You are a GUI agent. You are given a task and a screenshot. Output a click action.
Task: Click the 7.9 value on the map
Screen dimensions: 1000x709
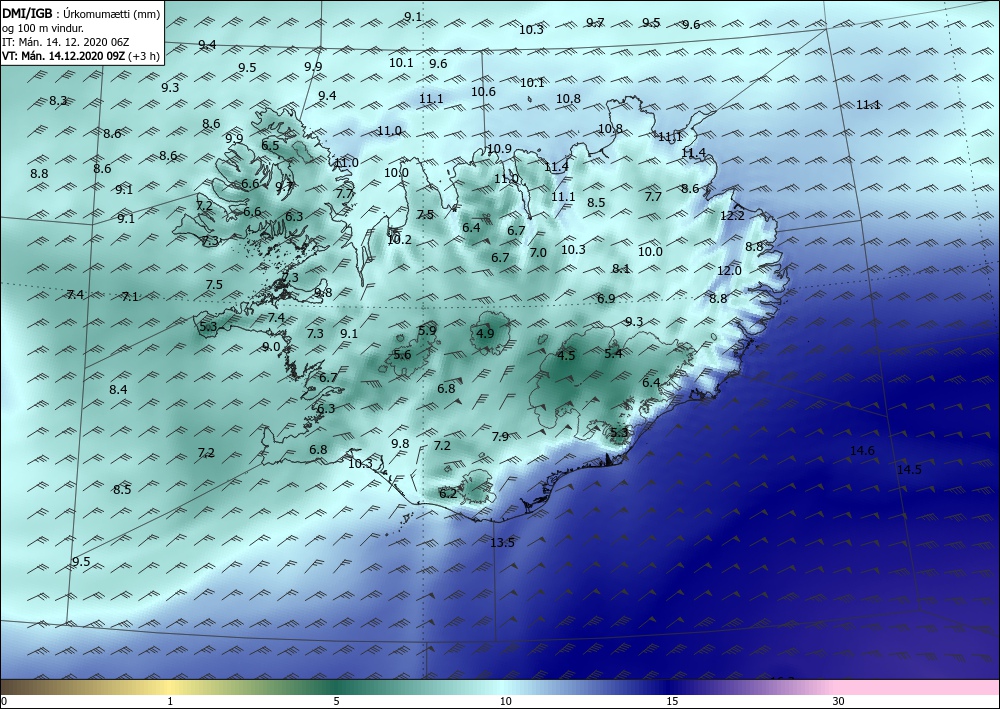tap(500, 436)
